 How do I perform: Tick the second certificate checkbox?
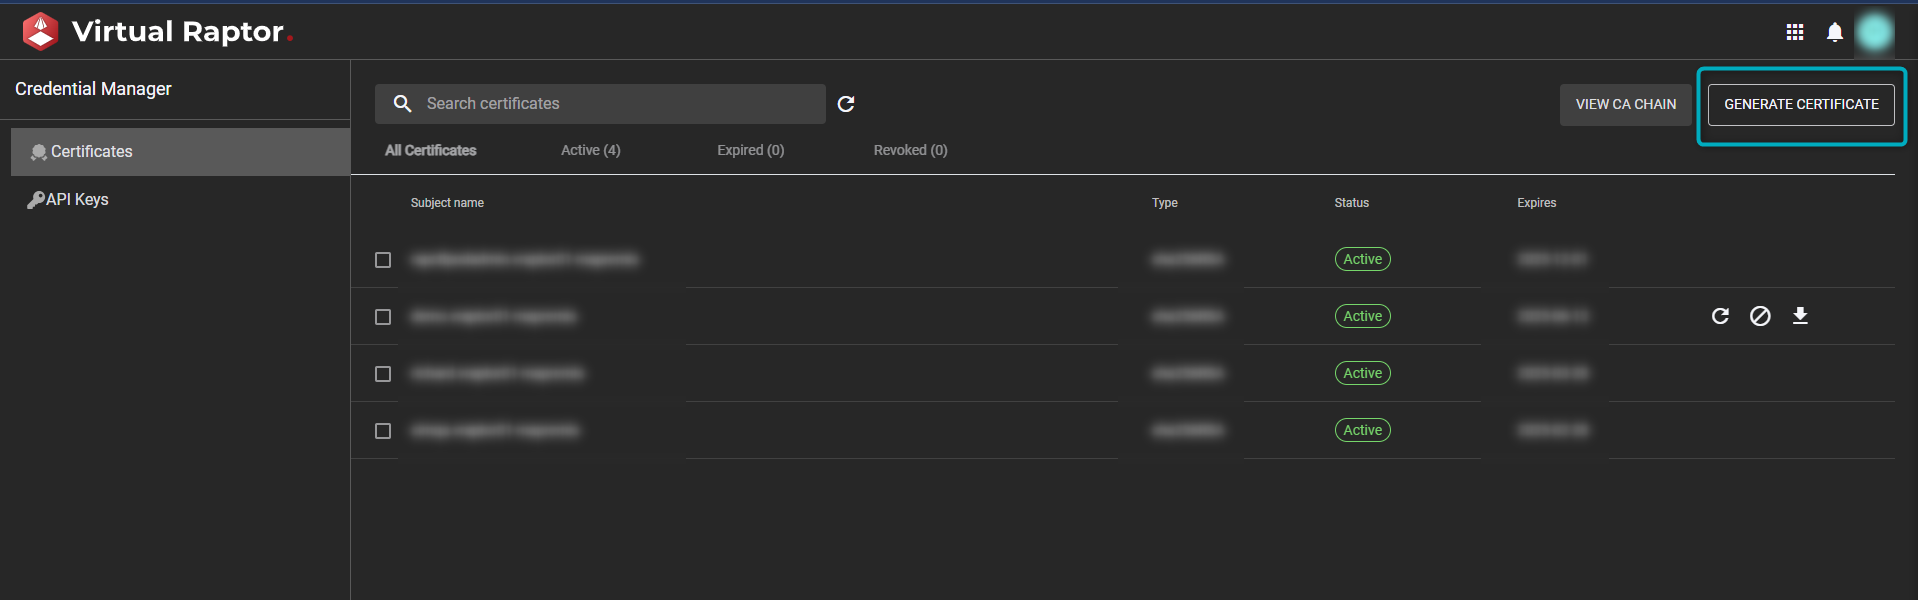coord(383,317)
